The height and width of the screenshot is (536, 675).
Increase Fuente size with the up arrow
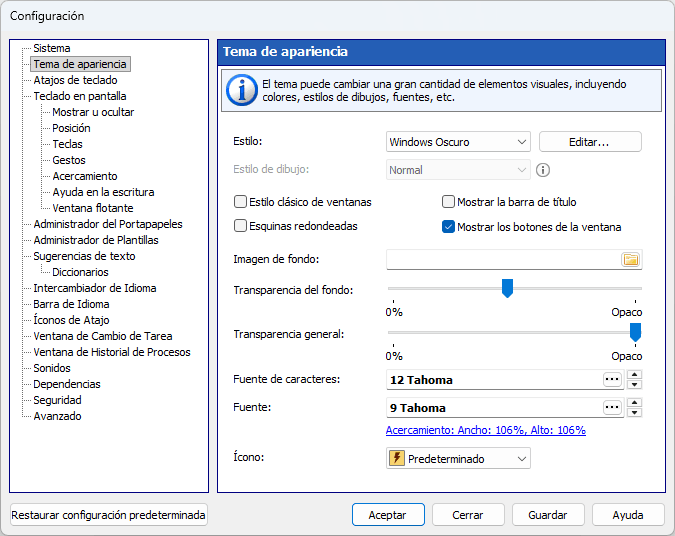(635, 403)
